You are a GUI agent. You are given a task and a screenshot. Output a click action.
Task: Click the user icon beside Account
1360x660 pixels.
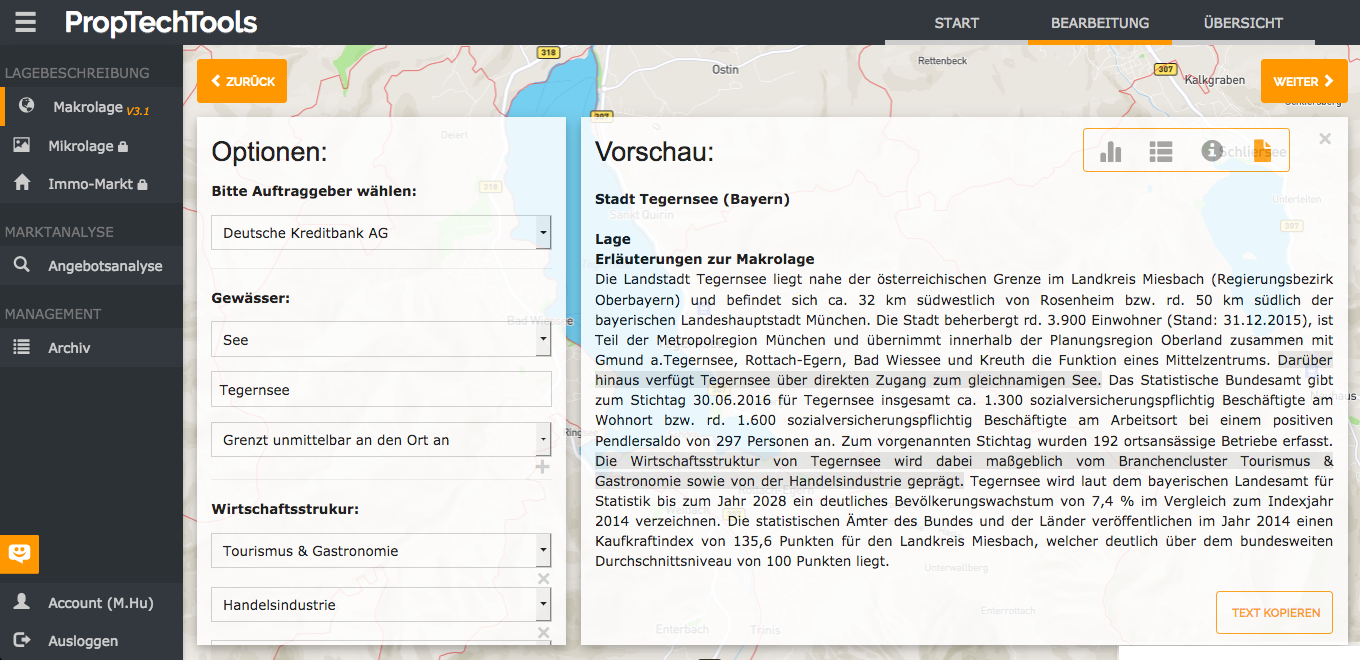point(21,602)
